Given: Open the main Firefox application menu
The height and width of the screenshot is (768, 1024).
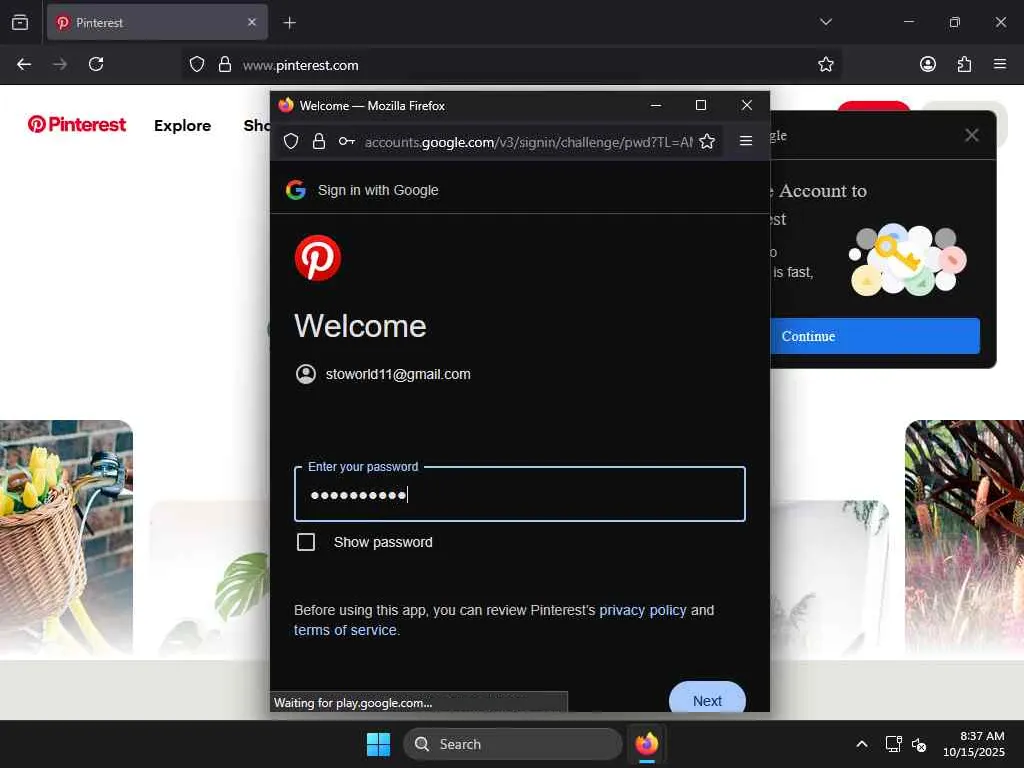Looking at the screenshot, I should (1000, 64).
